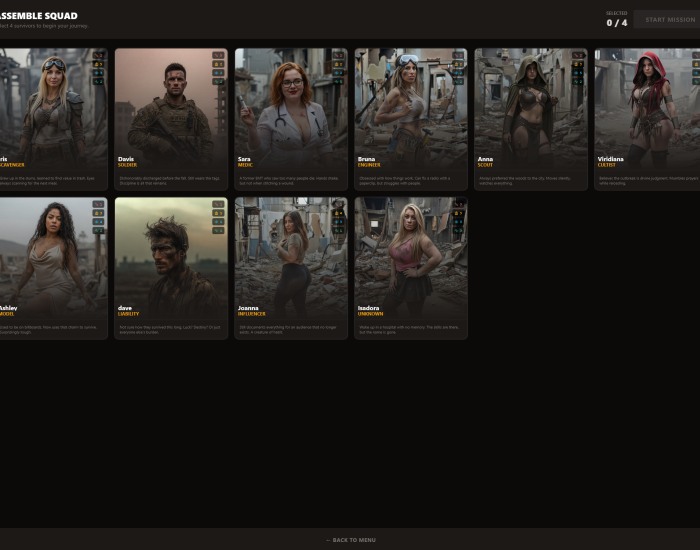Click Davis's description text
Image resolution: width=700 pixels, height=550 pixels.
coord(171,180)
